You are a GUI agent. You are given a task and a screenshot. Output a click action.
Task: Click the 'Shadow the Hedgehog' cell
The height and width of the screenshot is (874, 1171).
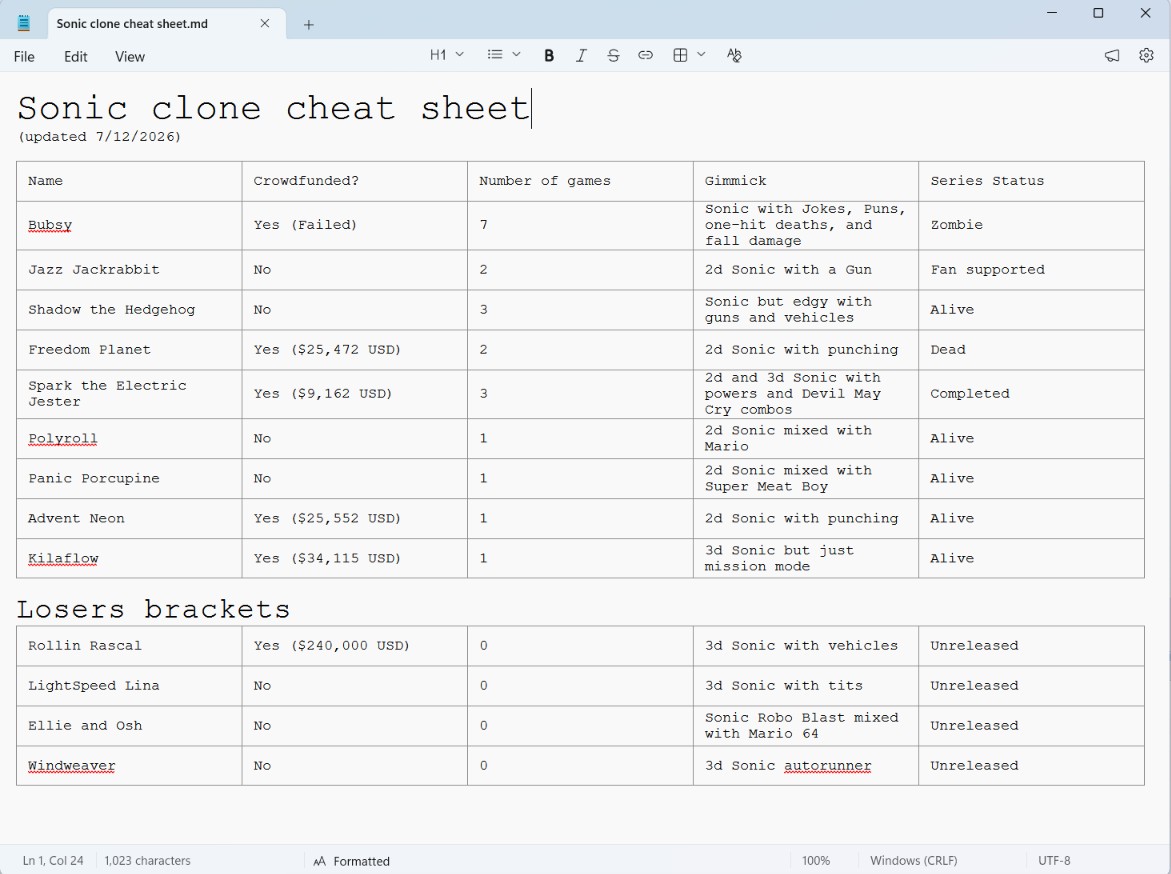129,309
